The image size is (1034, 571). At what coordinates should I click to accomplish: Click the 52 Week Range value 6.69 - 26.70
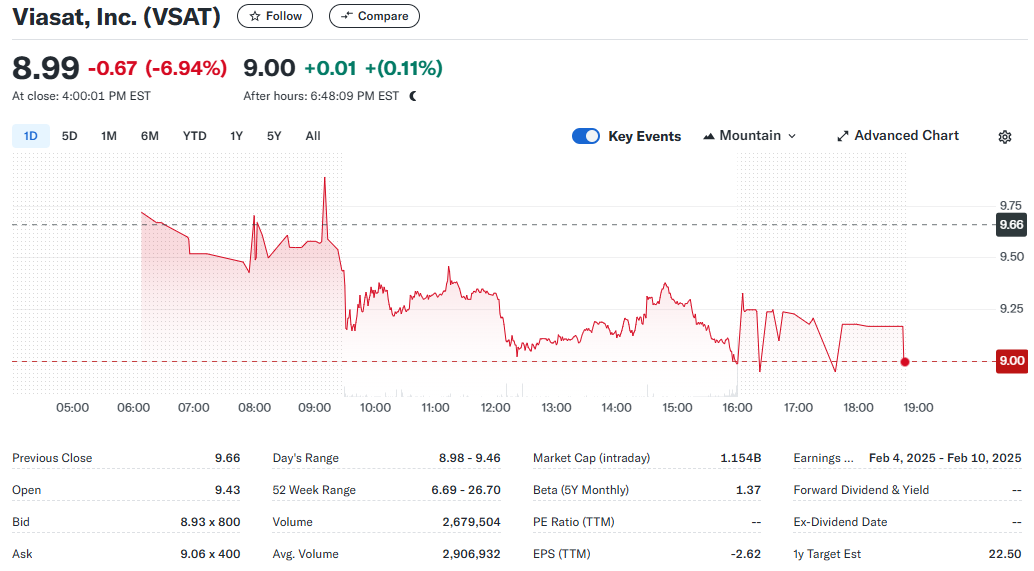click(x=466, y=490)
